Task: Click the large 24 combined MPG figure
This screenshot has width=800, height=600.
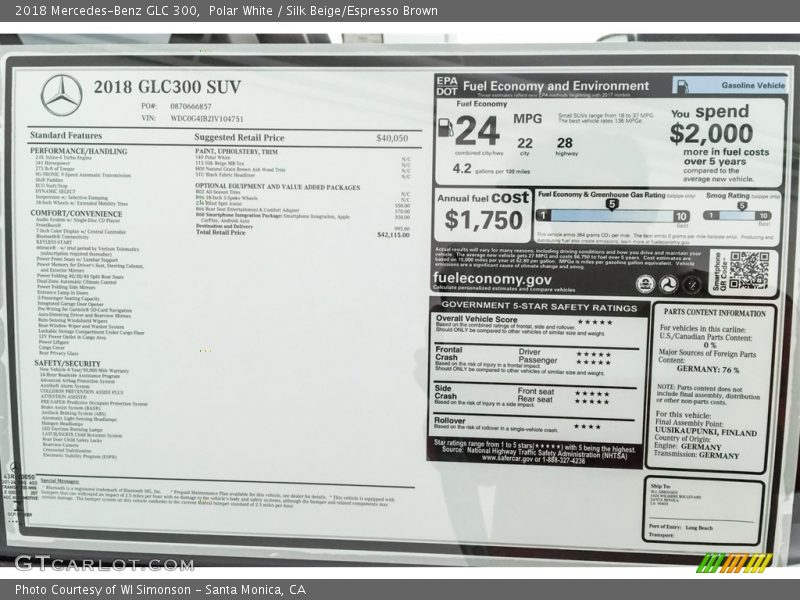Action: (477, 131)
